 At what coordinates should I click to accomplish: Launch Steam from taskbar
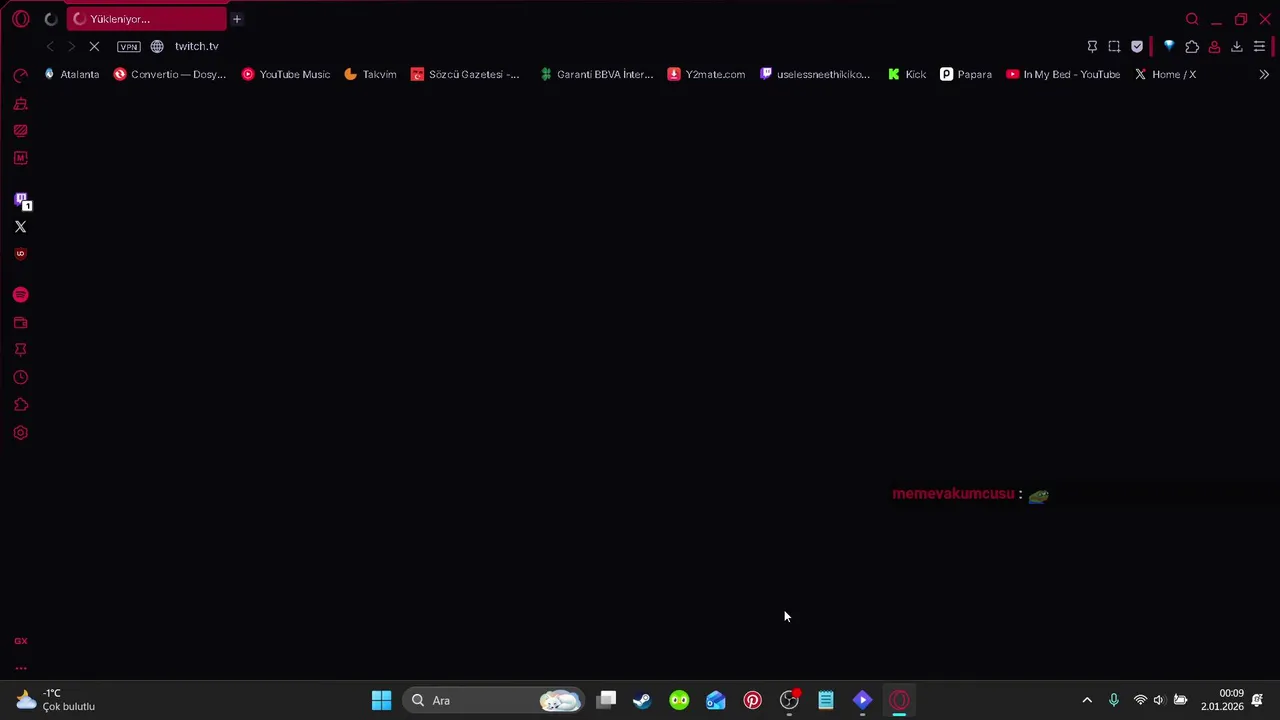click(642, 700)
